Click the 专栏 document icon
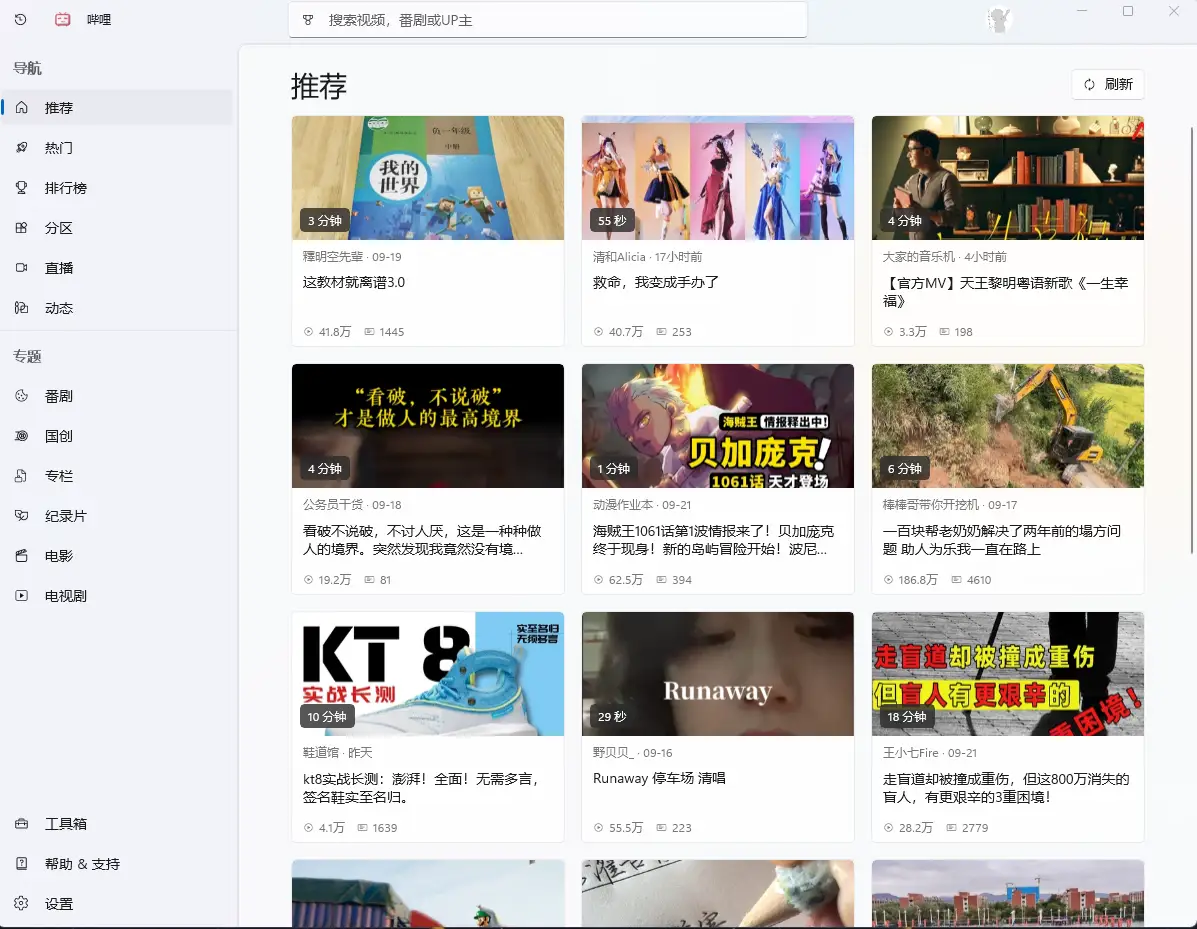This screenshot has width=1197, height=929. [x=21, y=476]
